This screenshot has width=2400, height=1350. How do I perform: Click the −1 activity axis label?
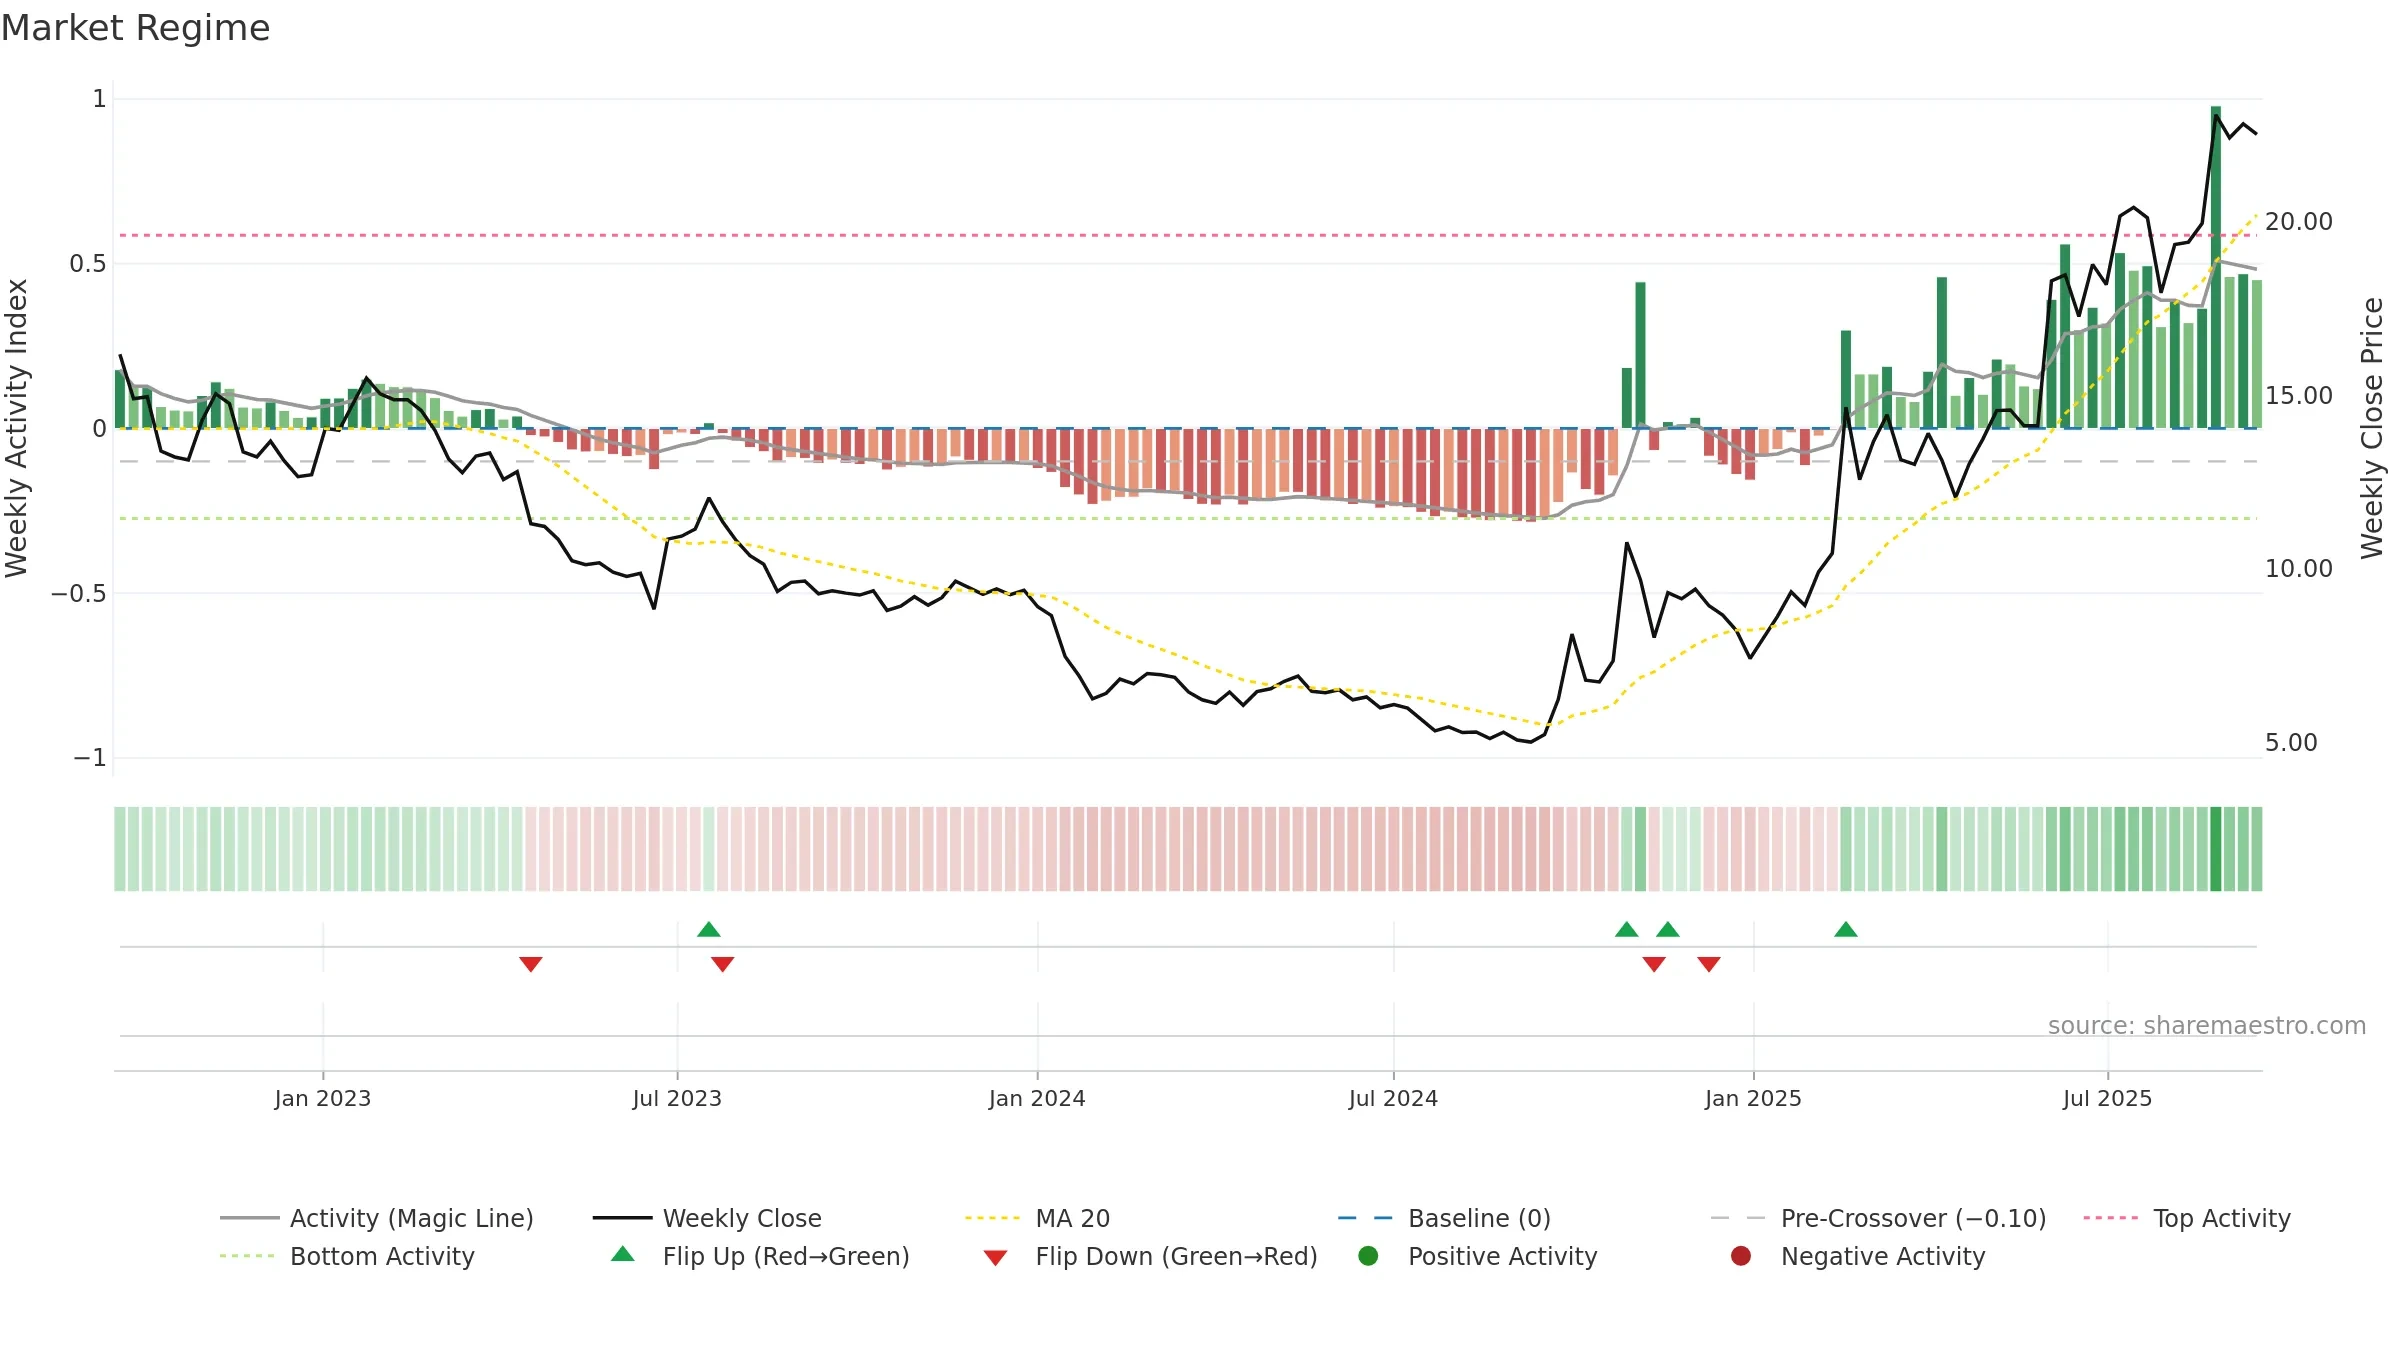tap(90, 757)
